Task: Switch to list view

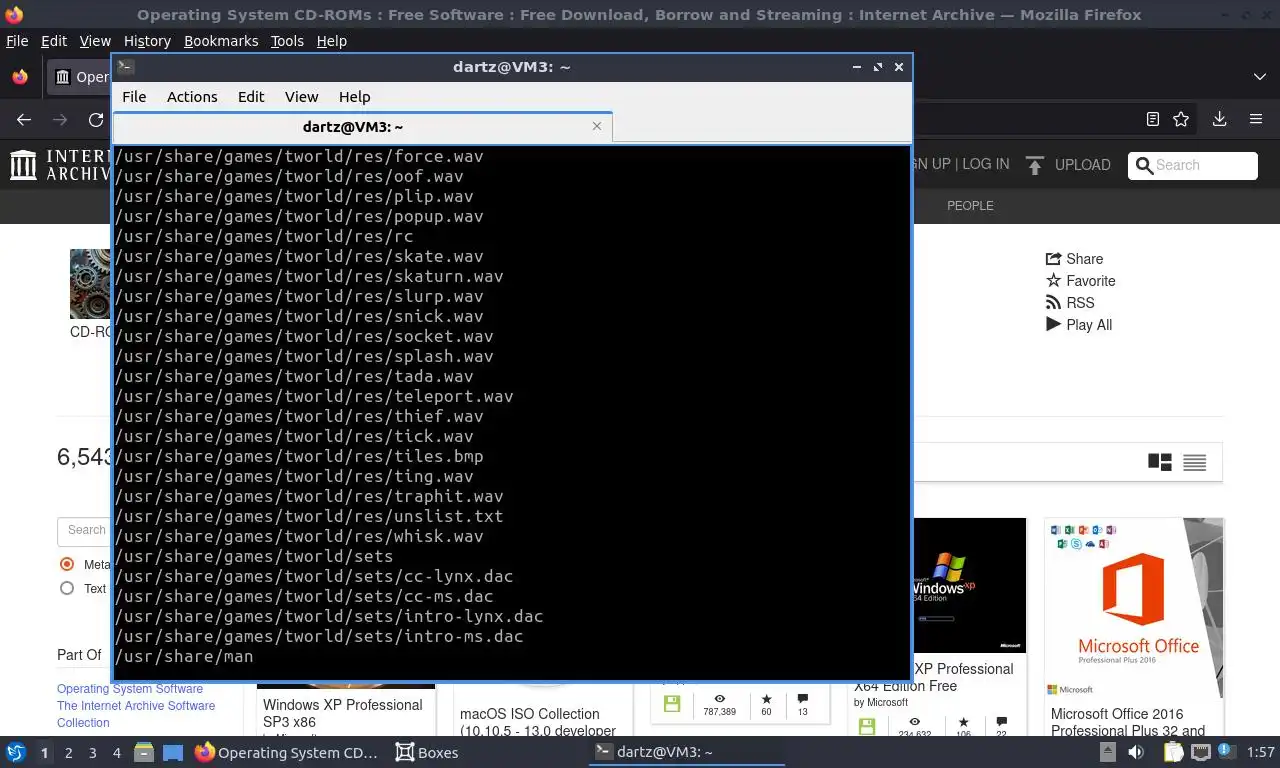Action: tap(1194, 462)
